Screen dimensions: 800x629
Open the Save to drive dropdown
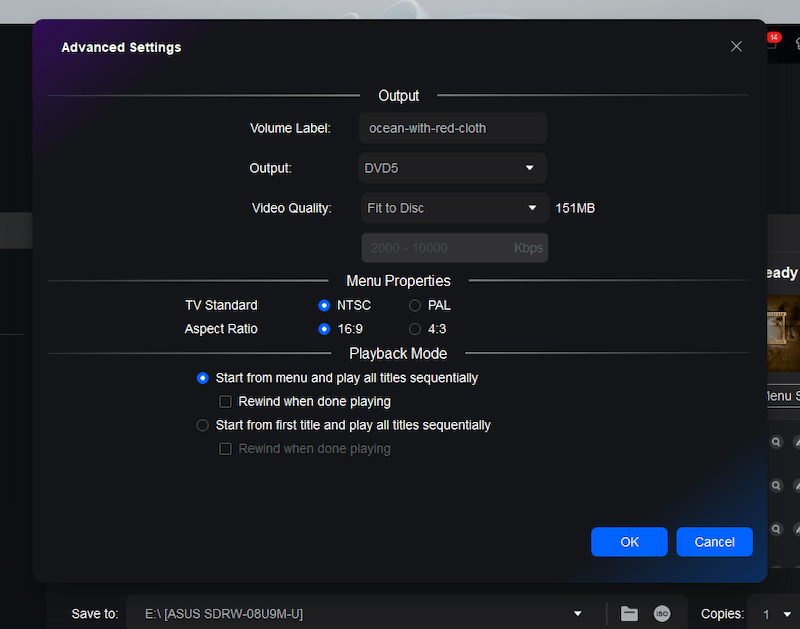click(577, 613)
